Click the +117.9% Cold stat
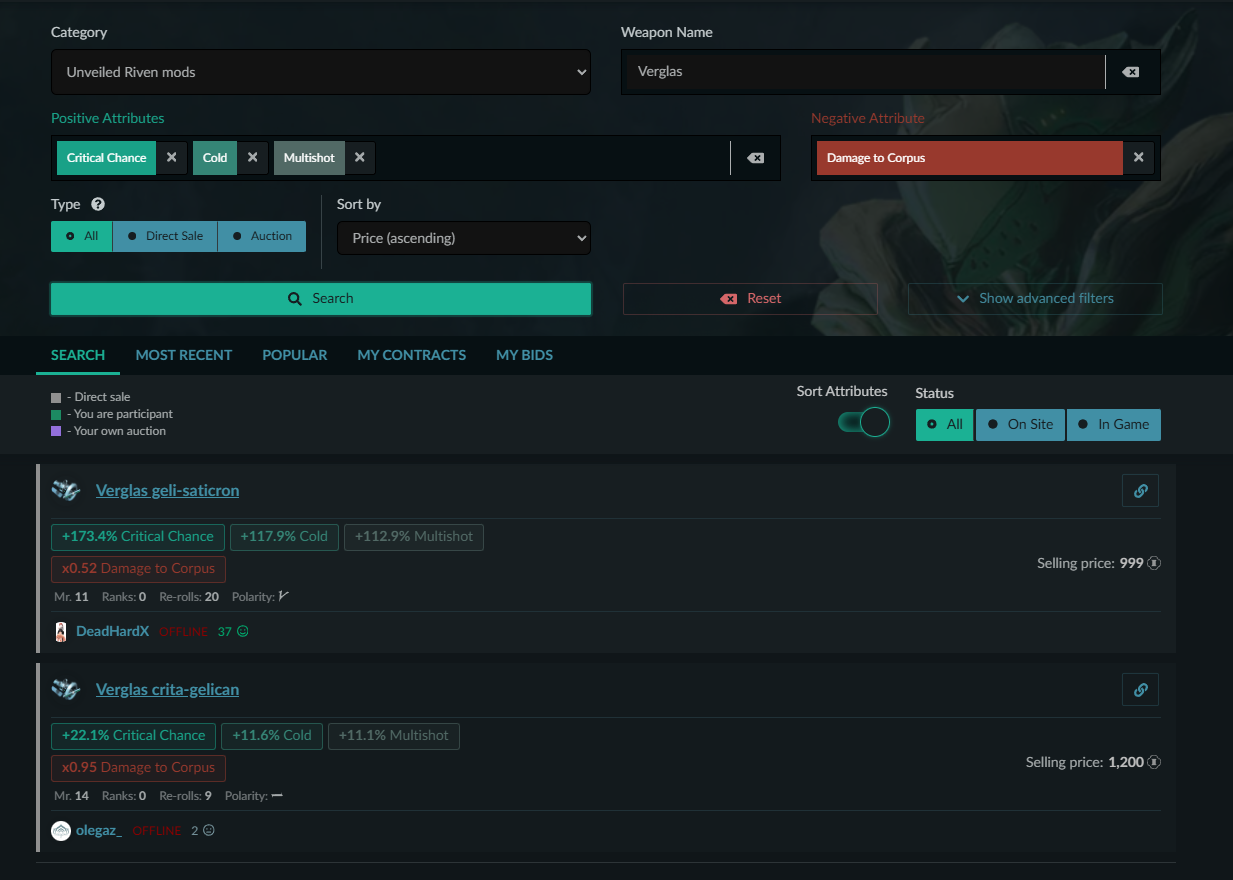Screen dimensions: 1233x880 [285, 537]
